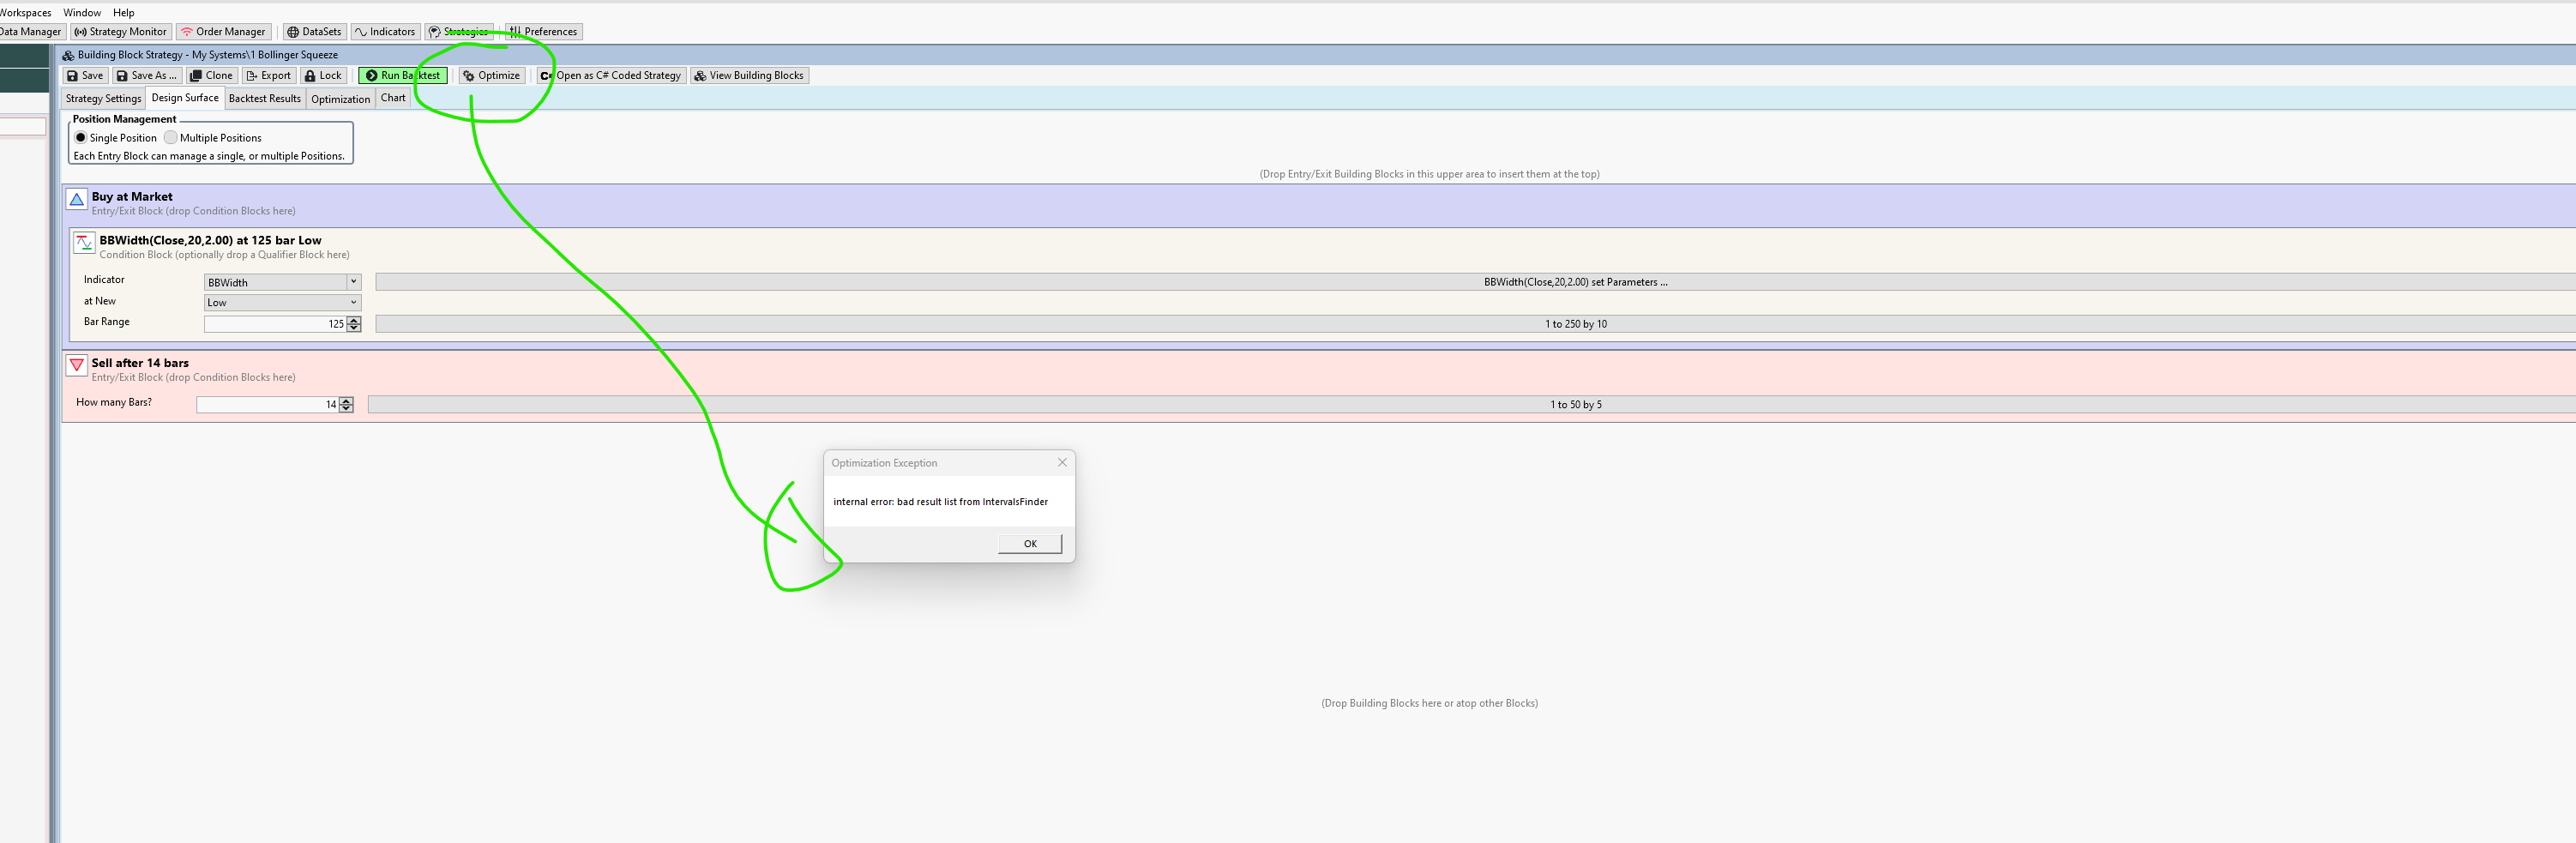Open View Building Blocks
Image resolution: width=2576 pixels, height=843 pixels.
pyautogui.click(x=748, y=76)
